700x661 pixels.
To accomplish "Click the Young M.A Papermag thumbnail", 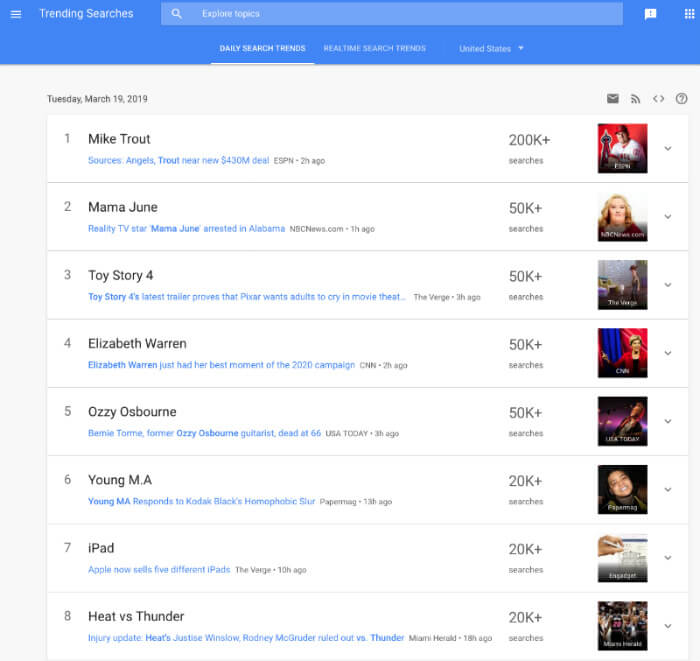I will pyautogui.click(x=623, y=490).
